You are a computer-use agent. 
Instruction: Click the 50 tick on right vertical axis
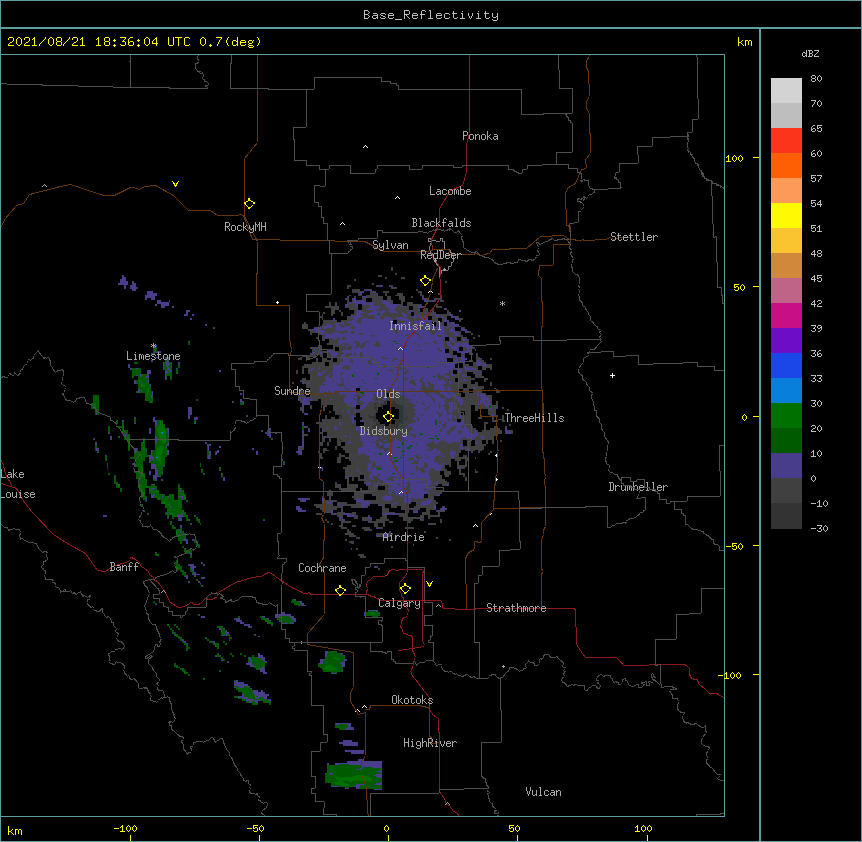click(x=739, y=287)
